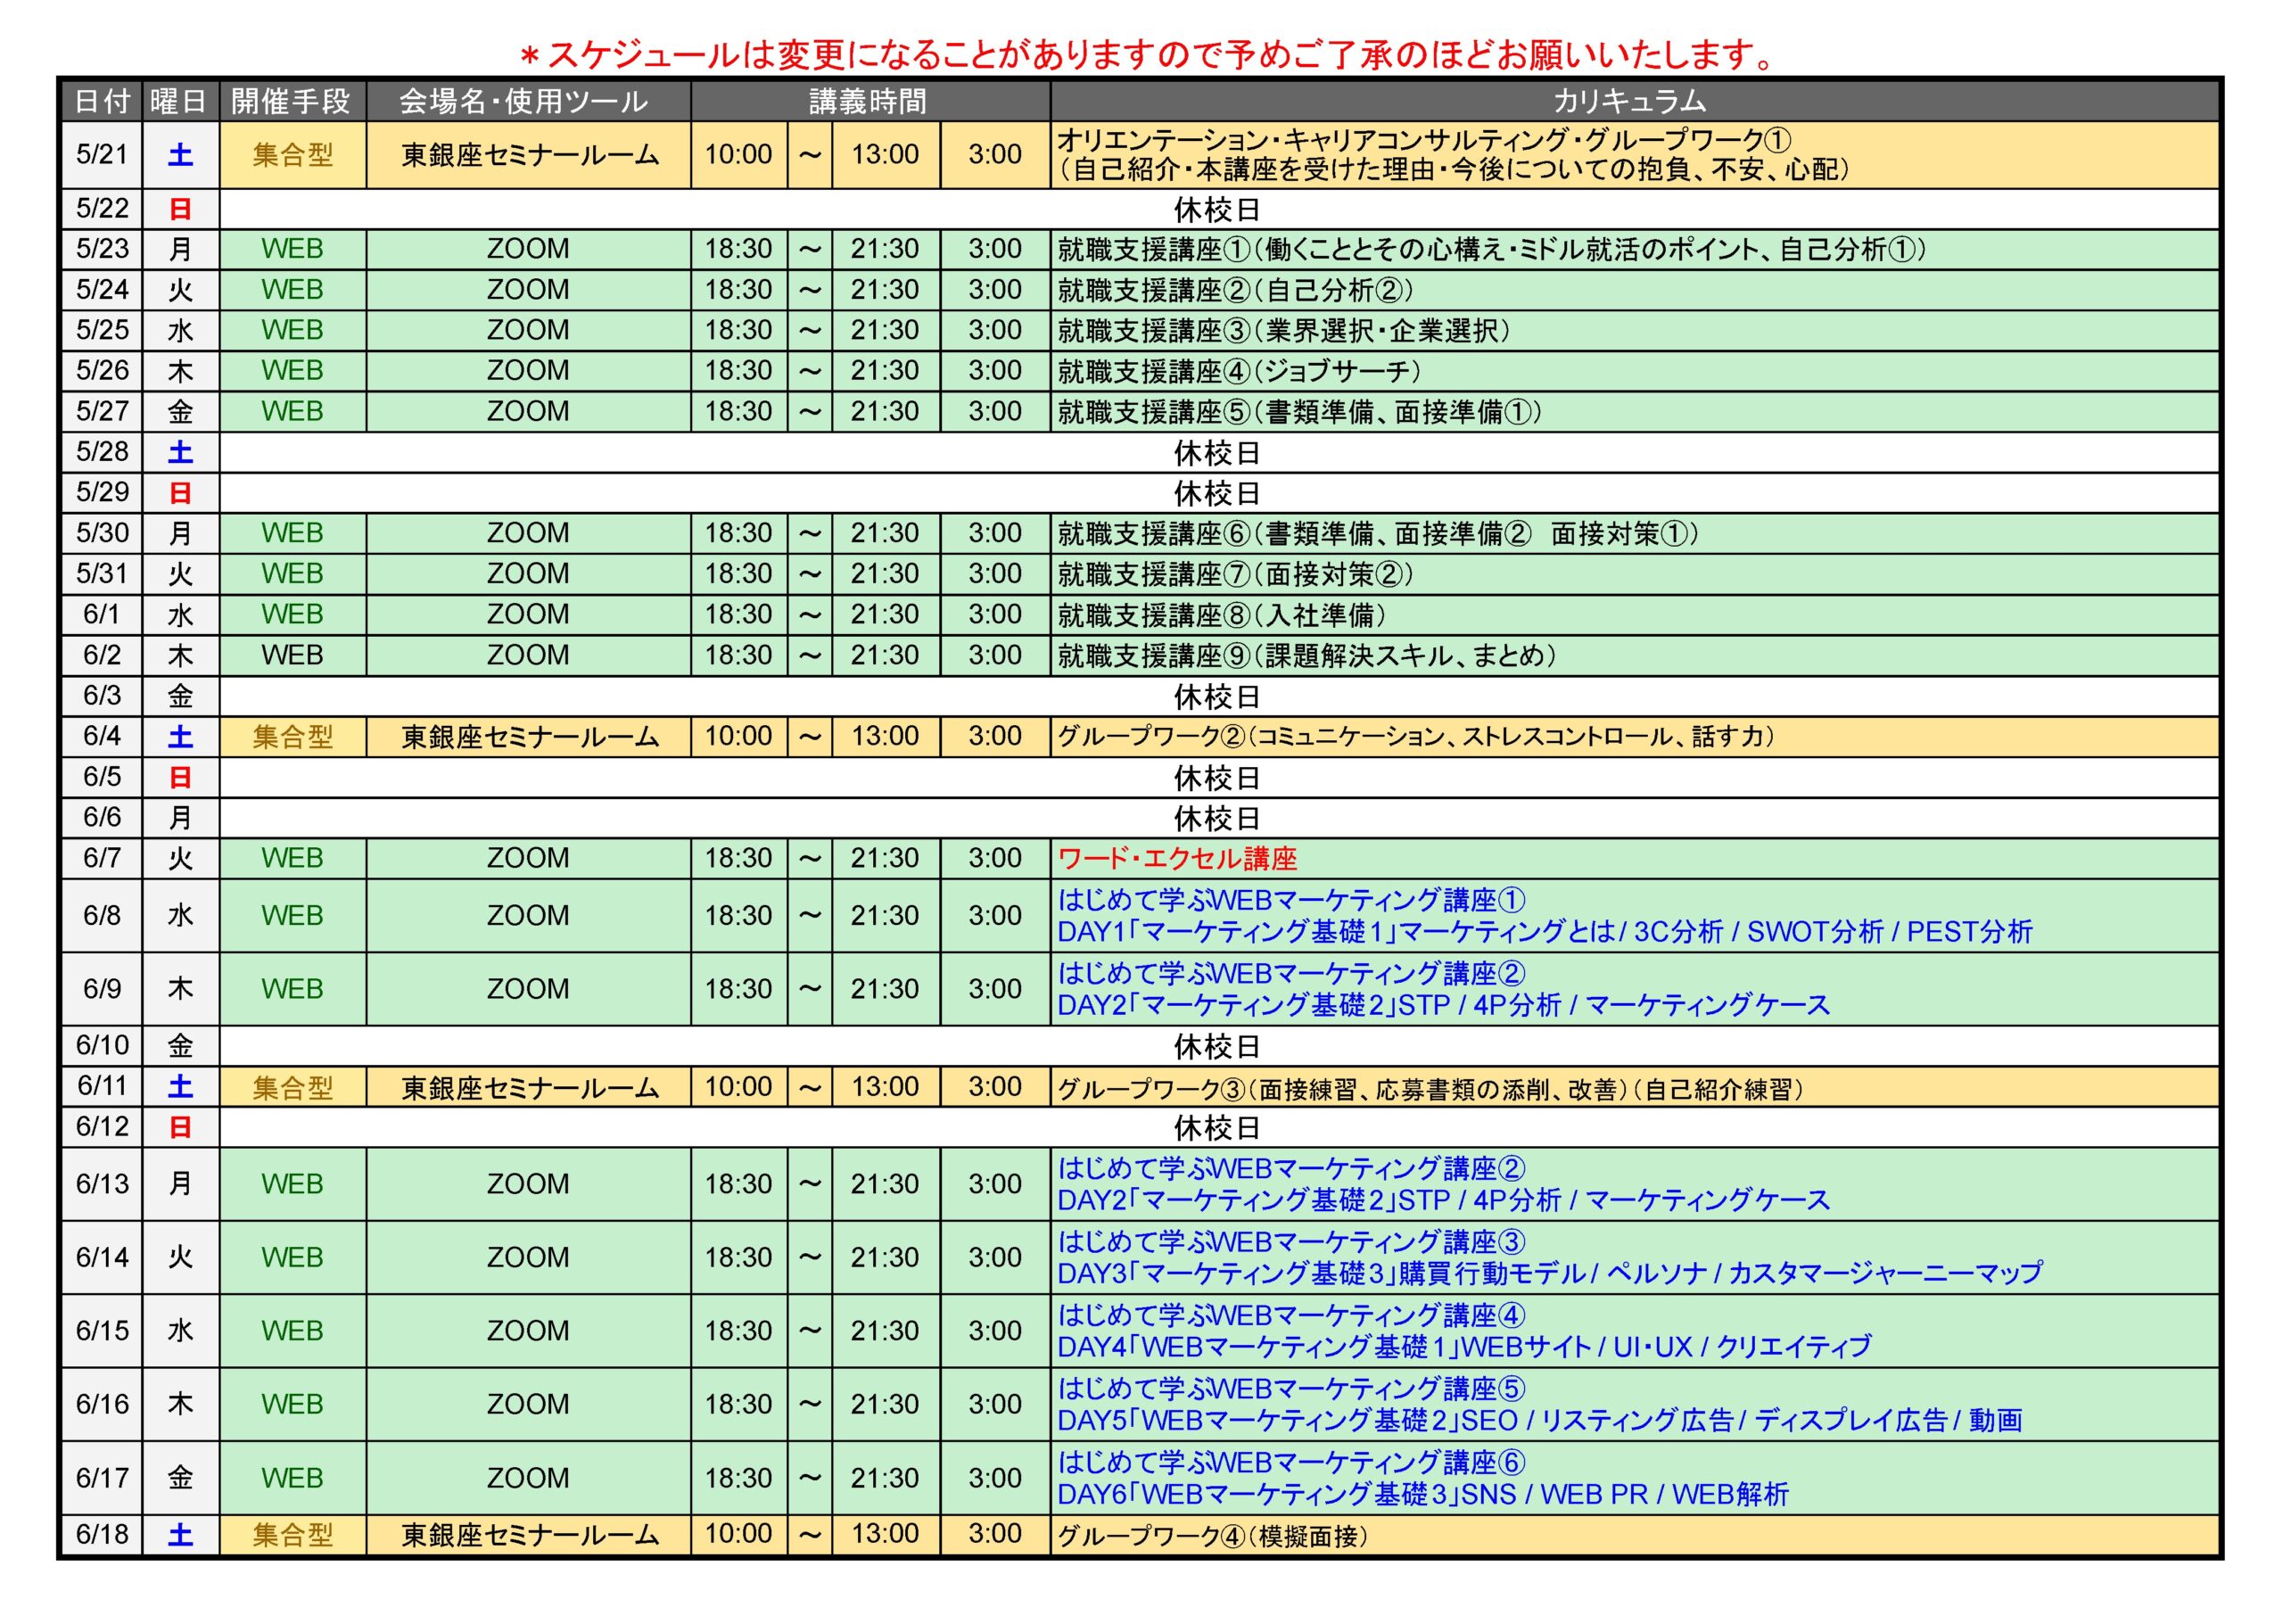
Task: Click the カリキュラム column header
Action: [1634, 101]
